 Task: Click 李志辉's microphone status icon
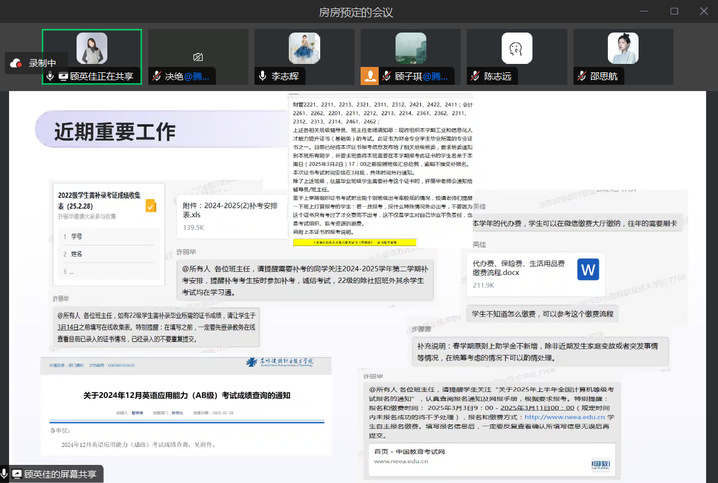[263, 76]
